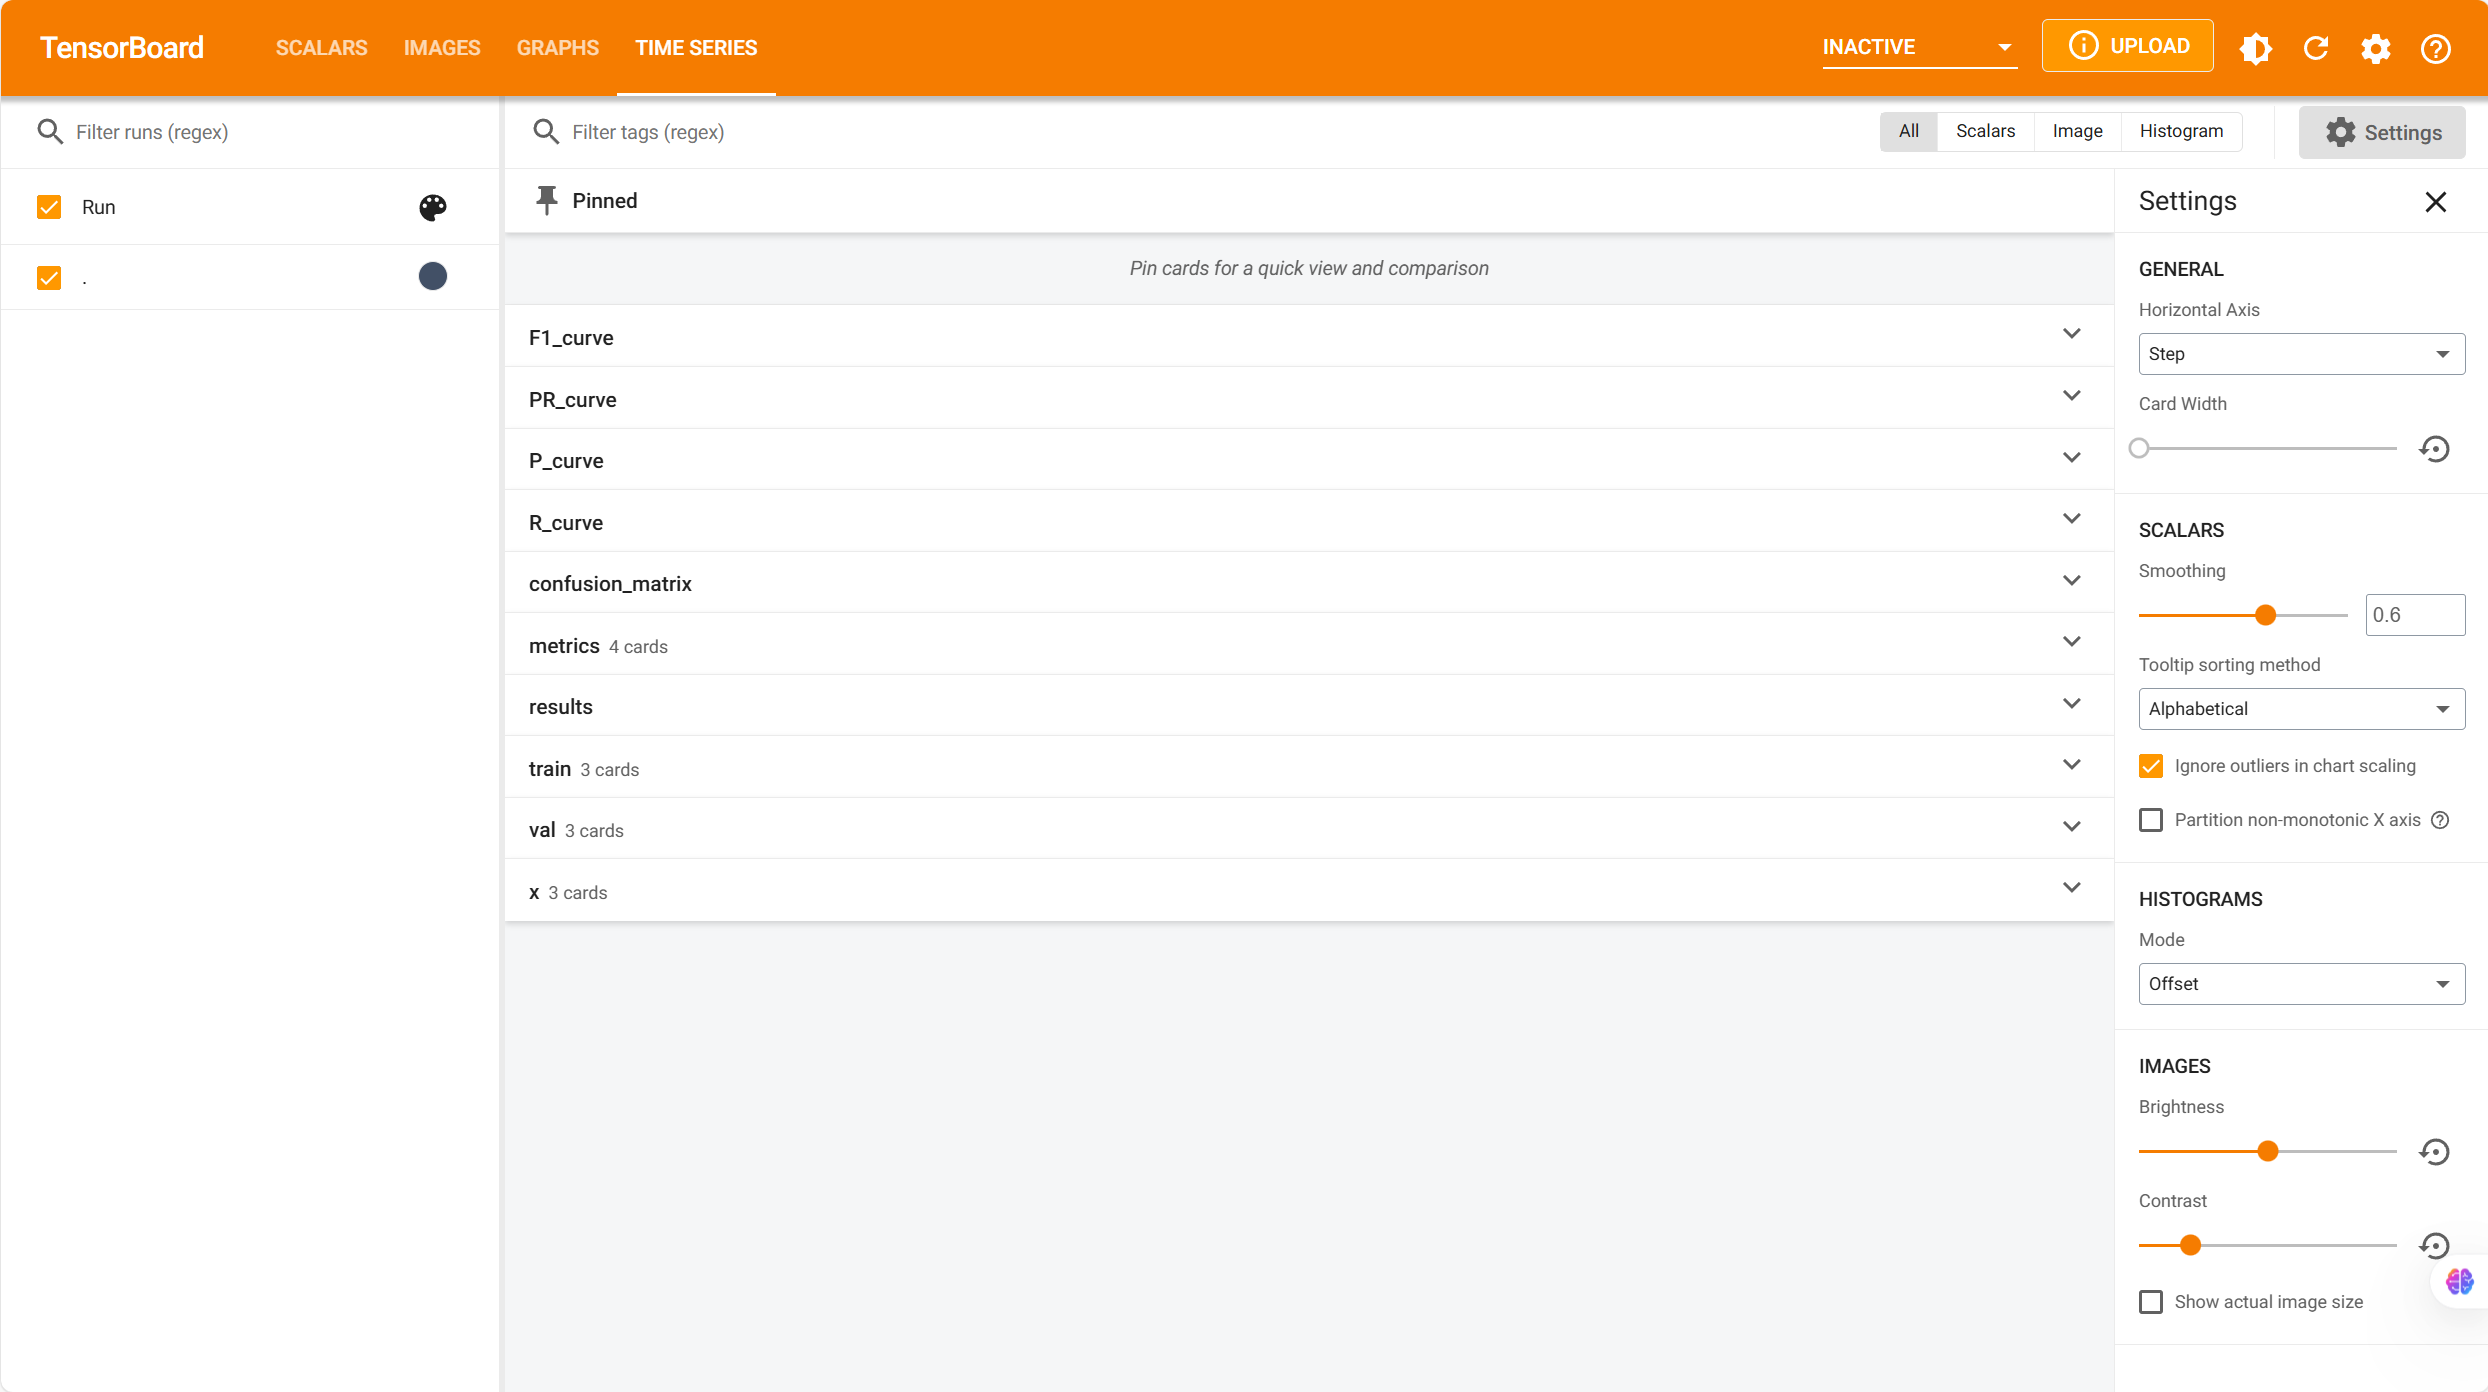This screenshot has height=1392, width=2488.
Task: Open the Tooltip sorting method dropdown
Action: tap(2301, 709)
